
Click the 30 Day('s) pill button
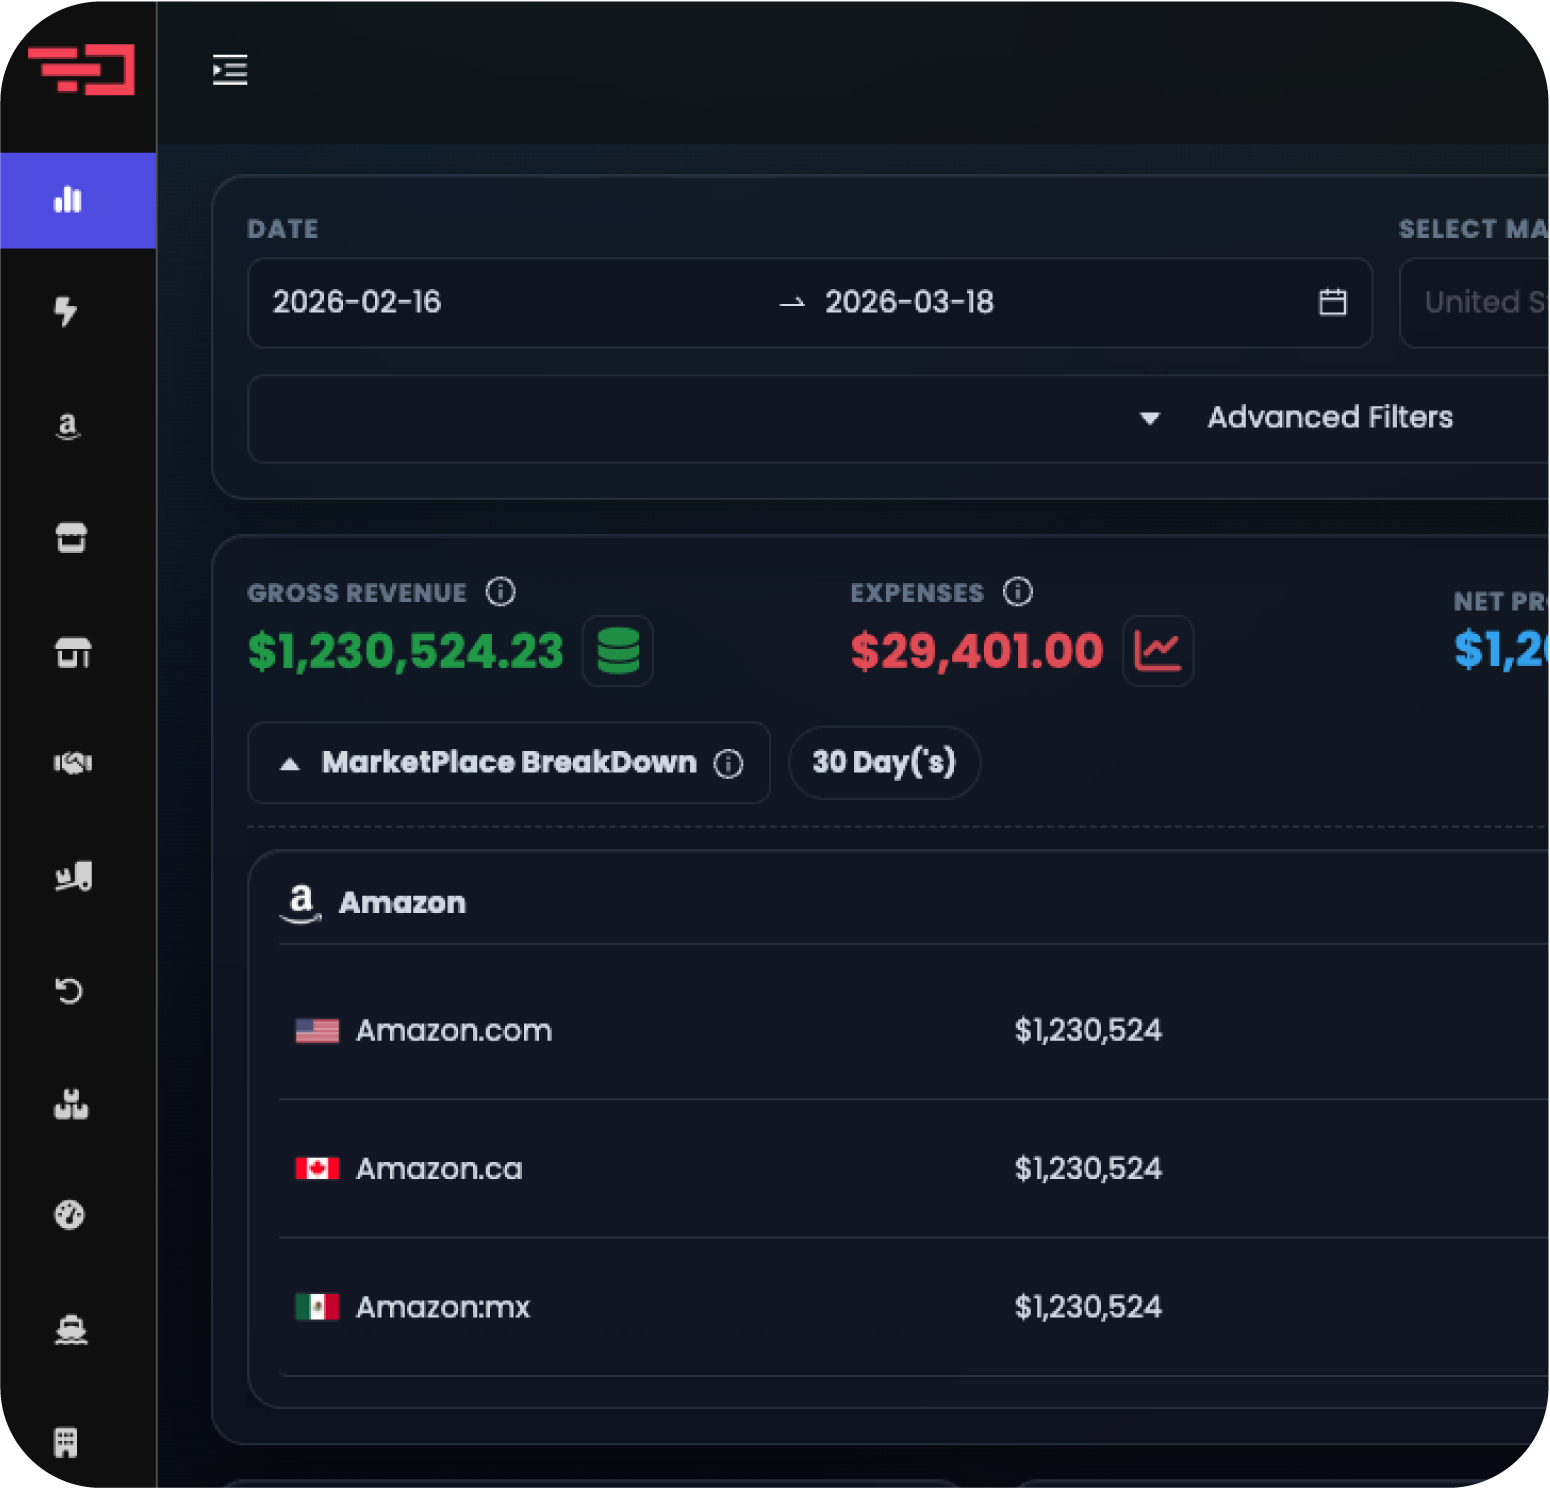[x=884, y=763]
